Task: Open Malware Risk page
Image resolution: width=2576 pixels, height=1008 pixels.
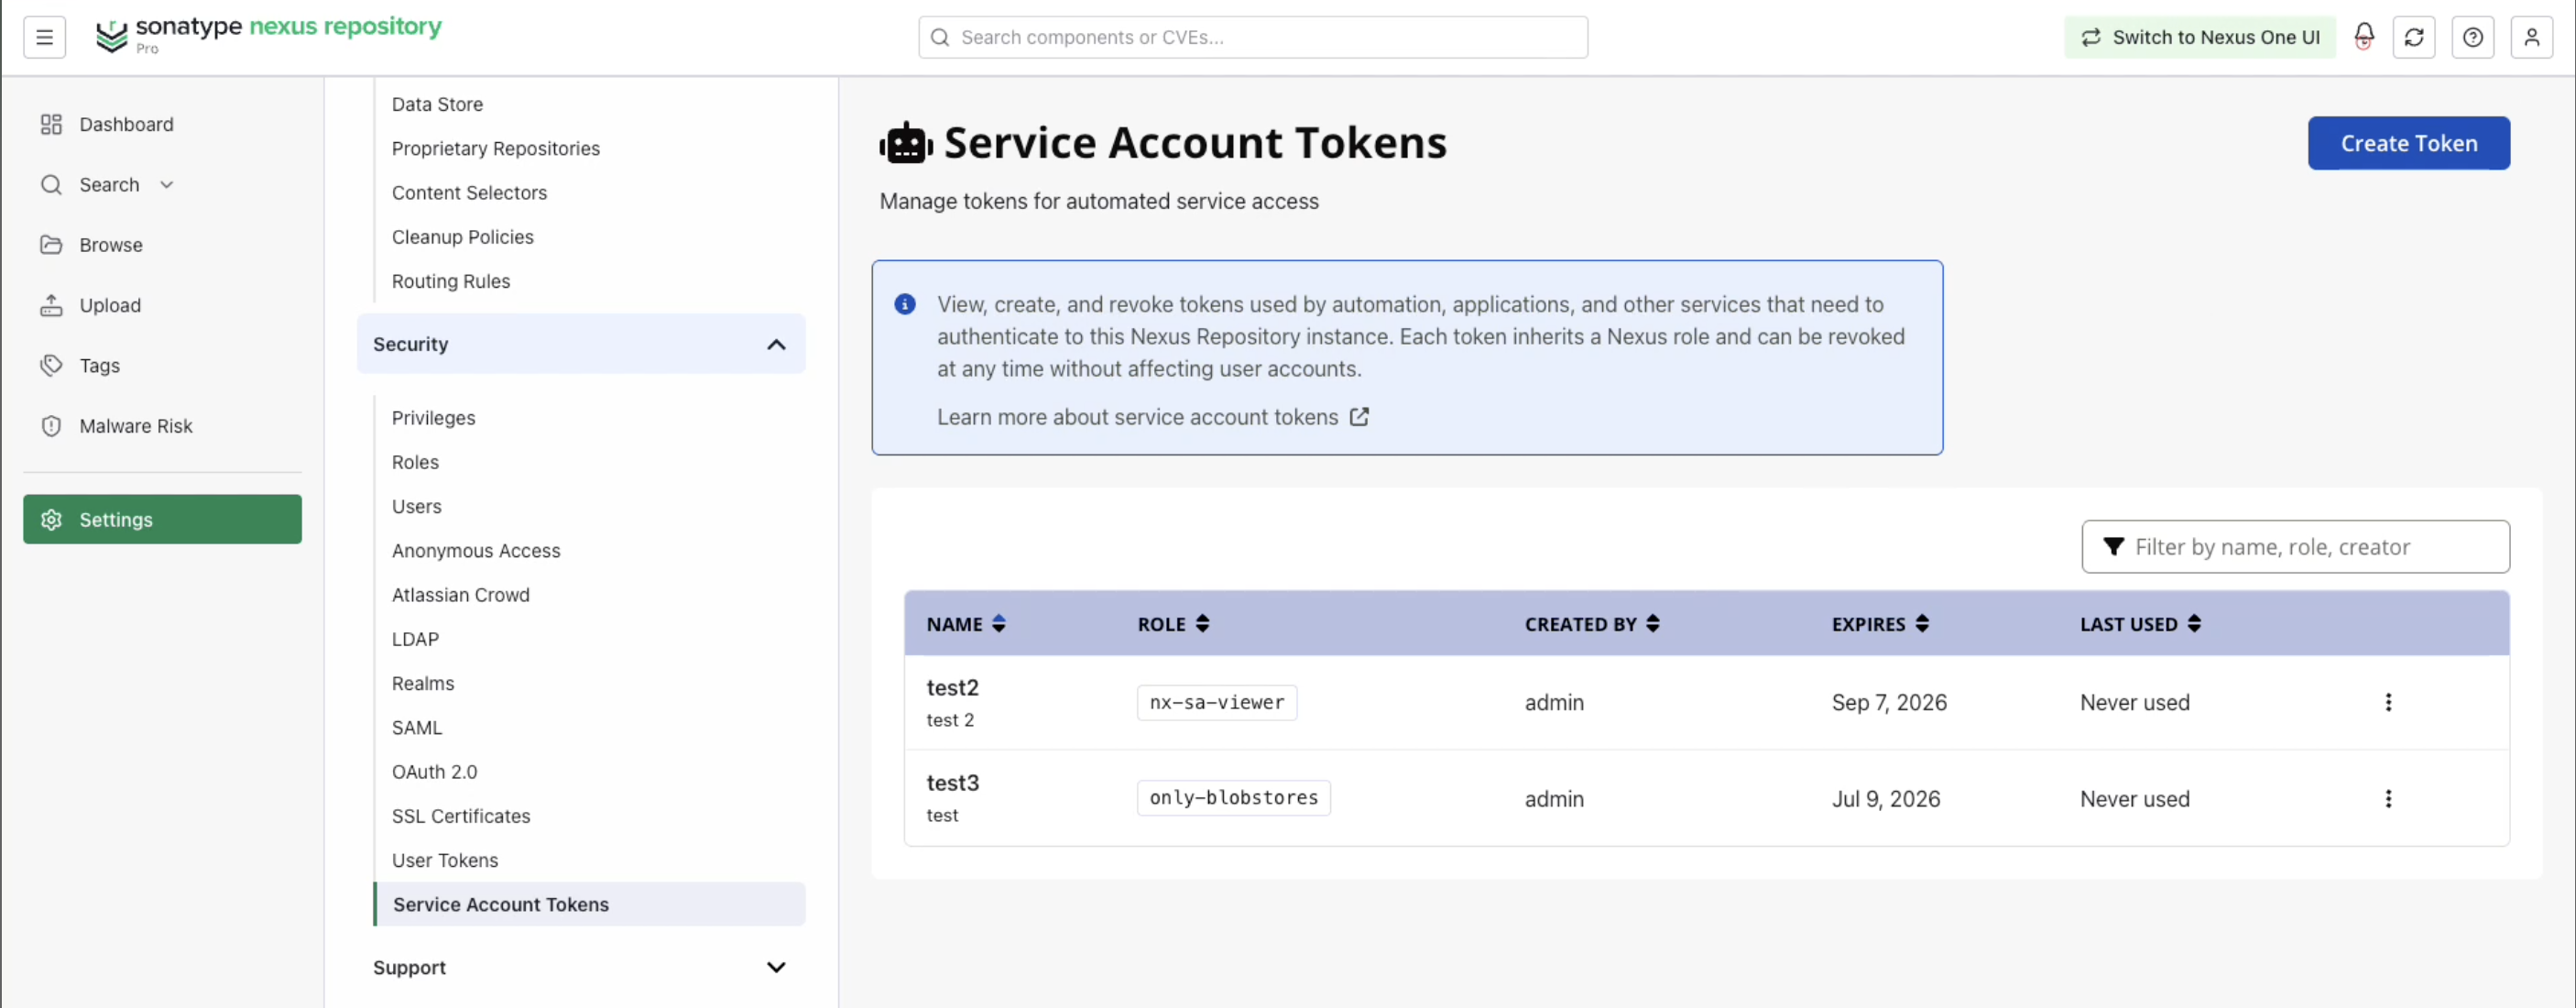Action: click(x=162, y=425)
